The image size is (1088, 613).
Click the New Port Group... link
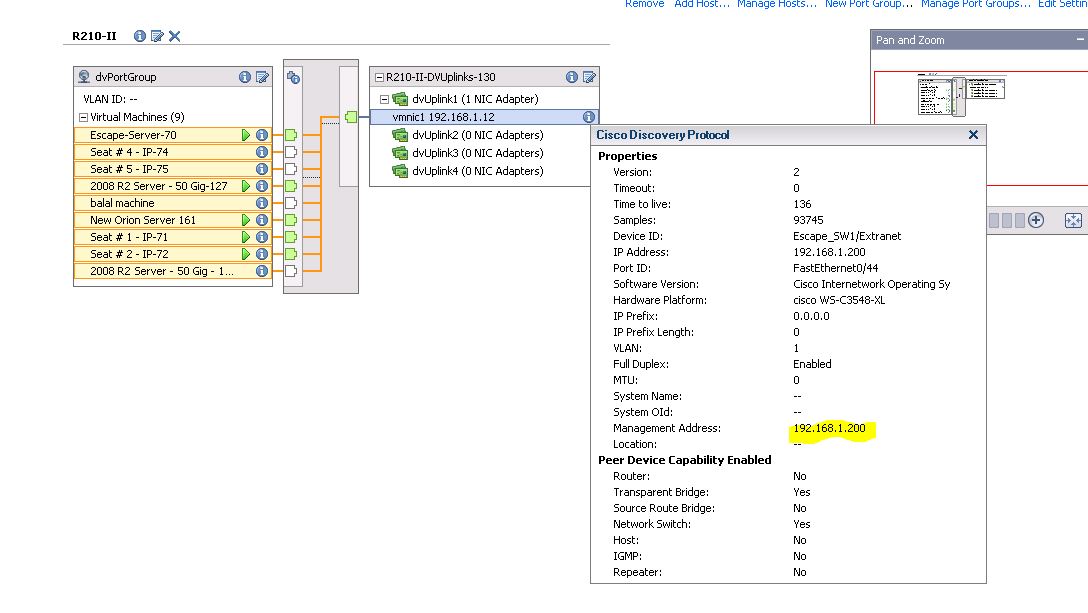(x=869, y=4)
